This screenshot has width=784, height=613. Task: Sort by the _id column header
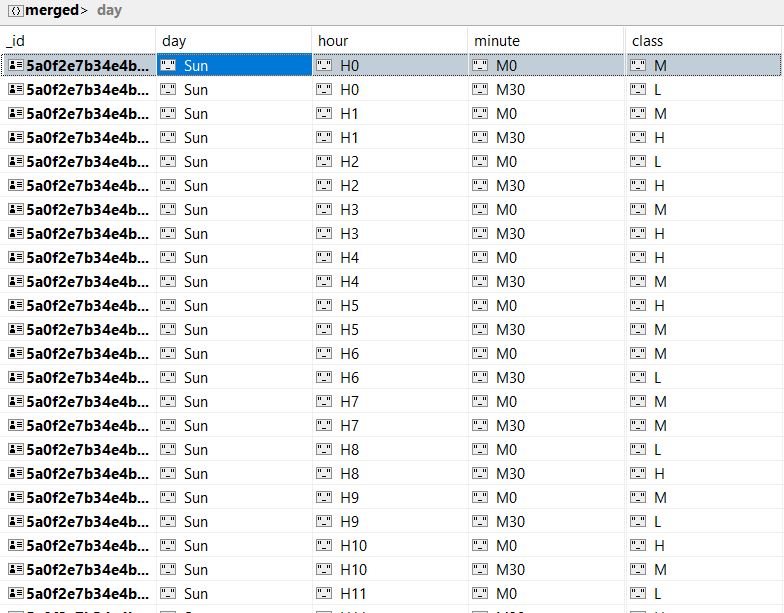(x=78, y=40)
